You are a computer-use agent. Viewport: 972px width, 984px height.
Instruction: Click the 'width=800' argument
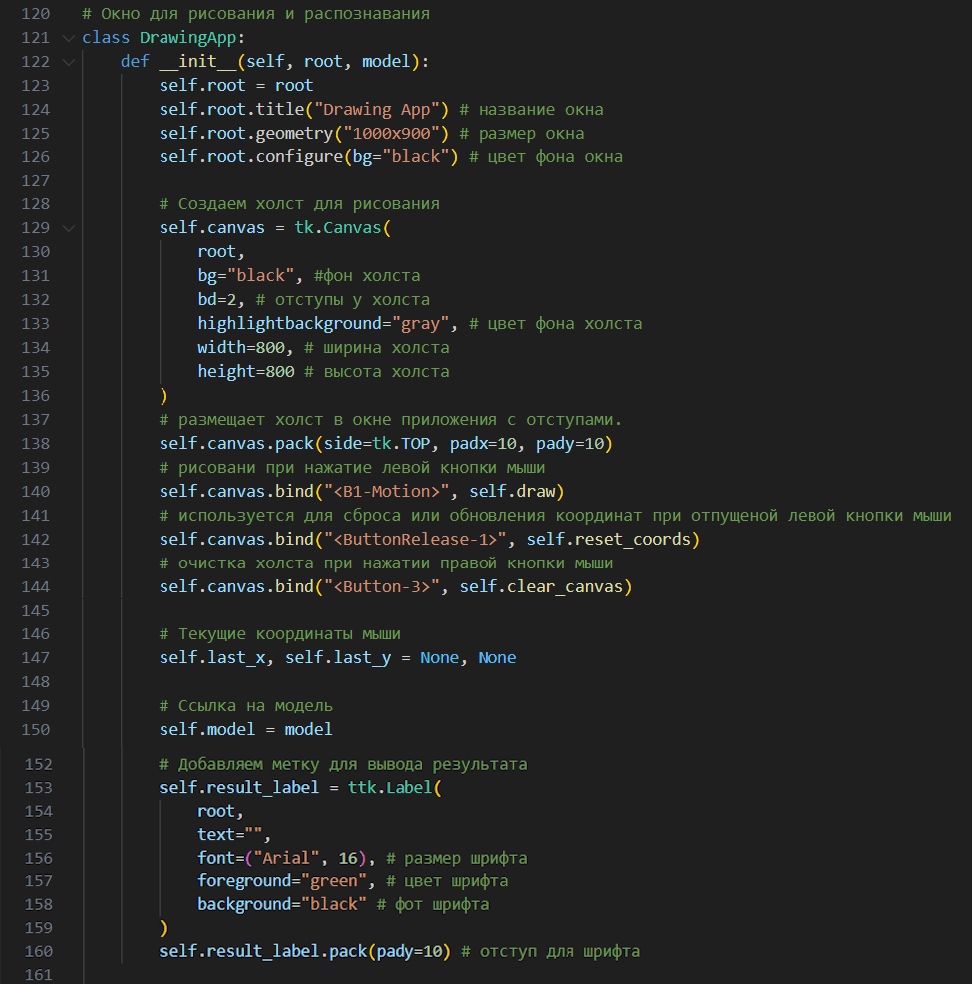tap(241, 348)
